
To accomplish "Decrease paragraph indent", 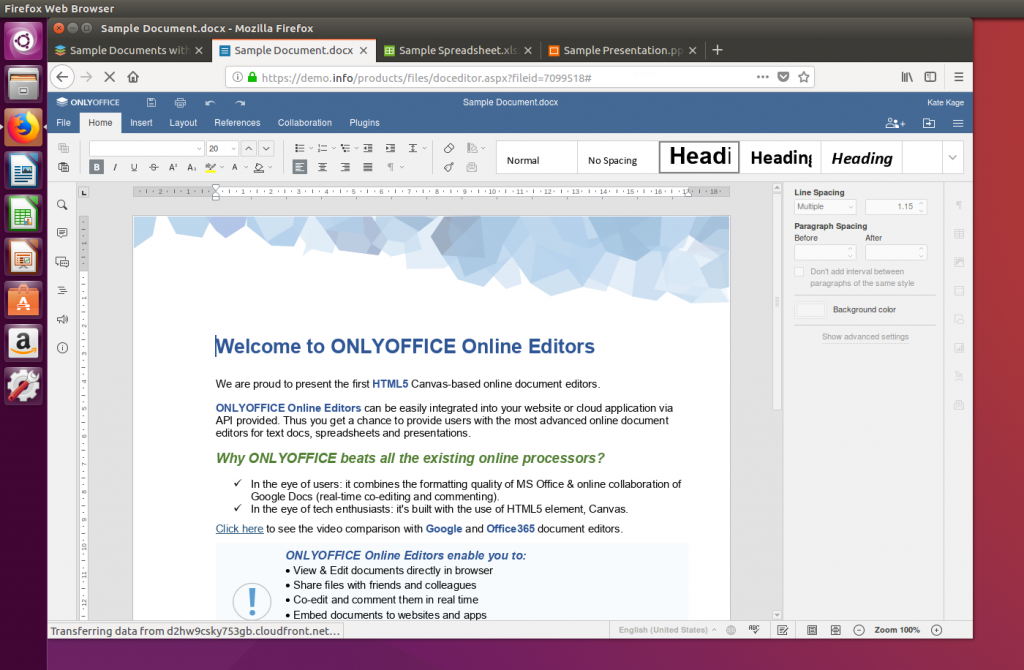I will click(x=368, y=148).
